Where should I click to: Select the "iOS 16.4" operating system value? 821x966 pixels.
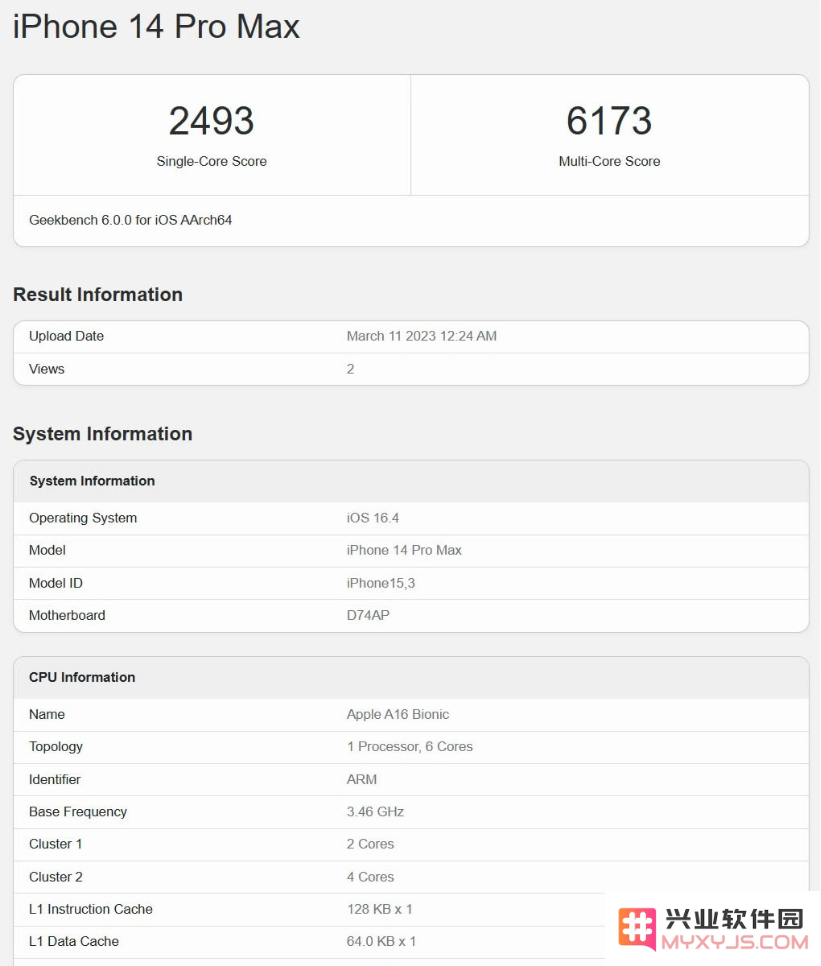click(x=373, y=518)
